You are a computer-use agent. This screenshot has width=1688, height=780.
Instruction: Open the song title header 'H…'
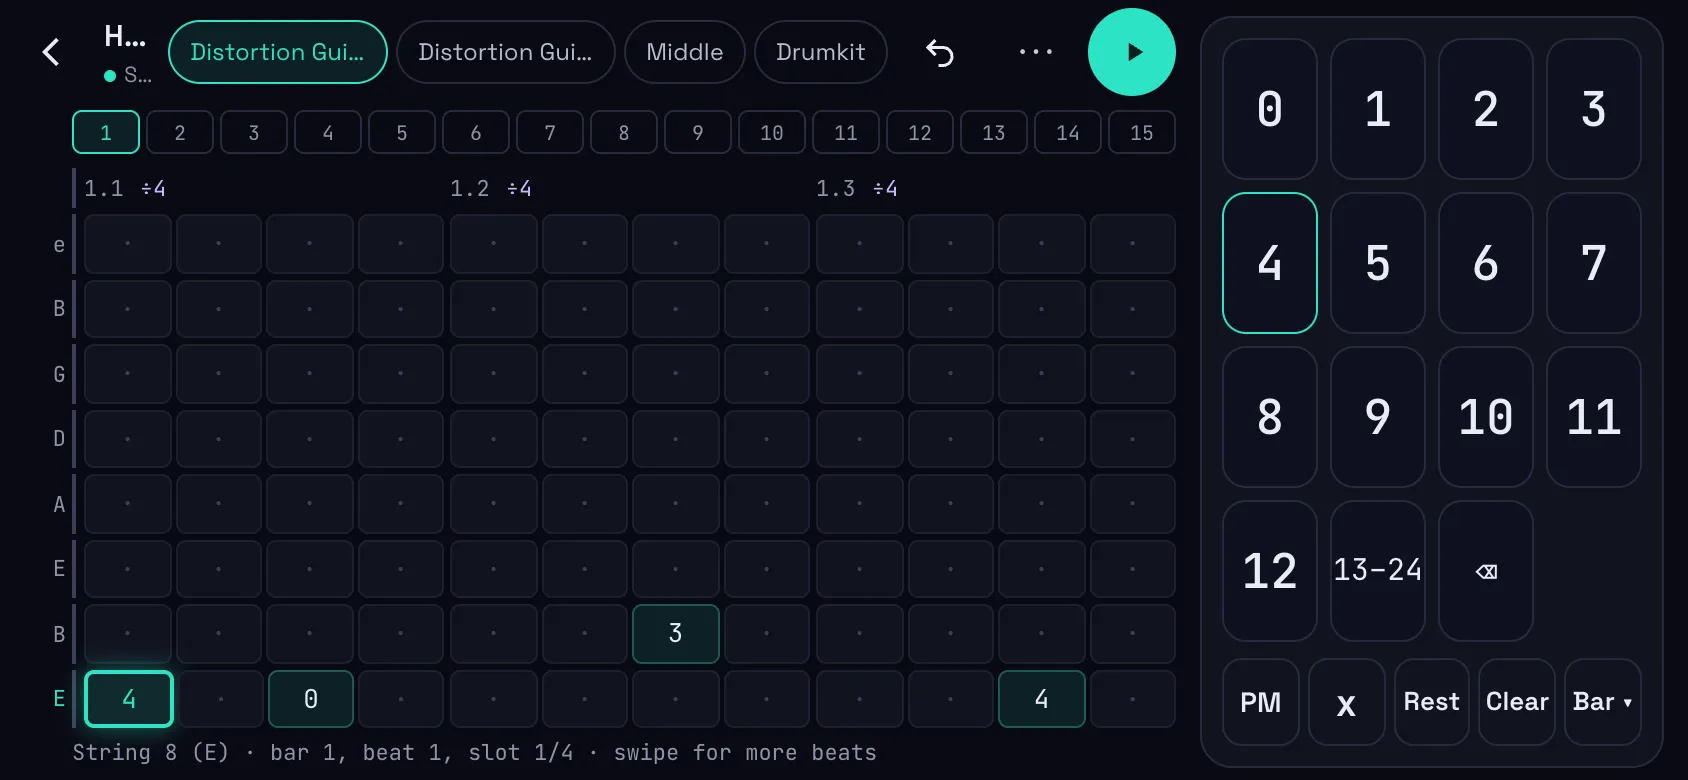125,38
